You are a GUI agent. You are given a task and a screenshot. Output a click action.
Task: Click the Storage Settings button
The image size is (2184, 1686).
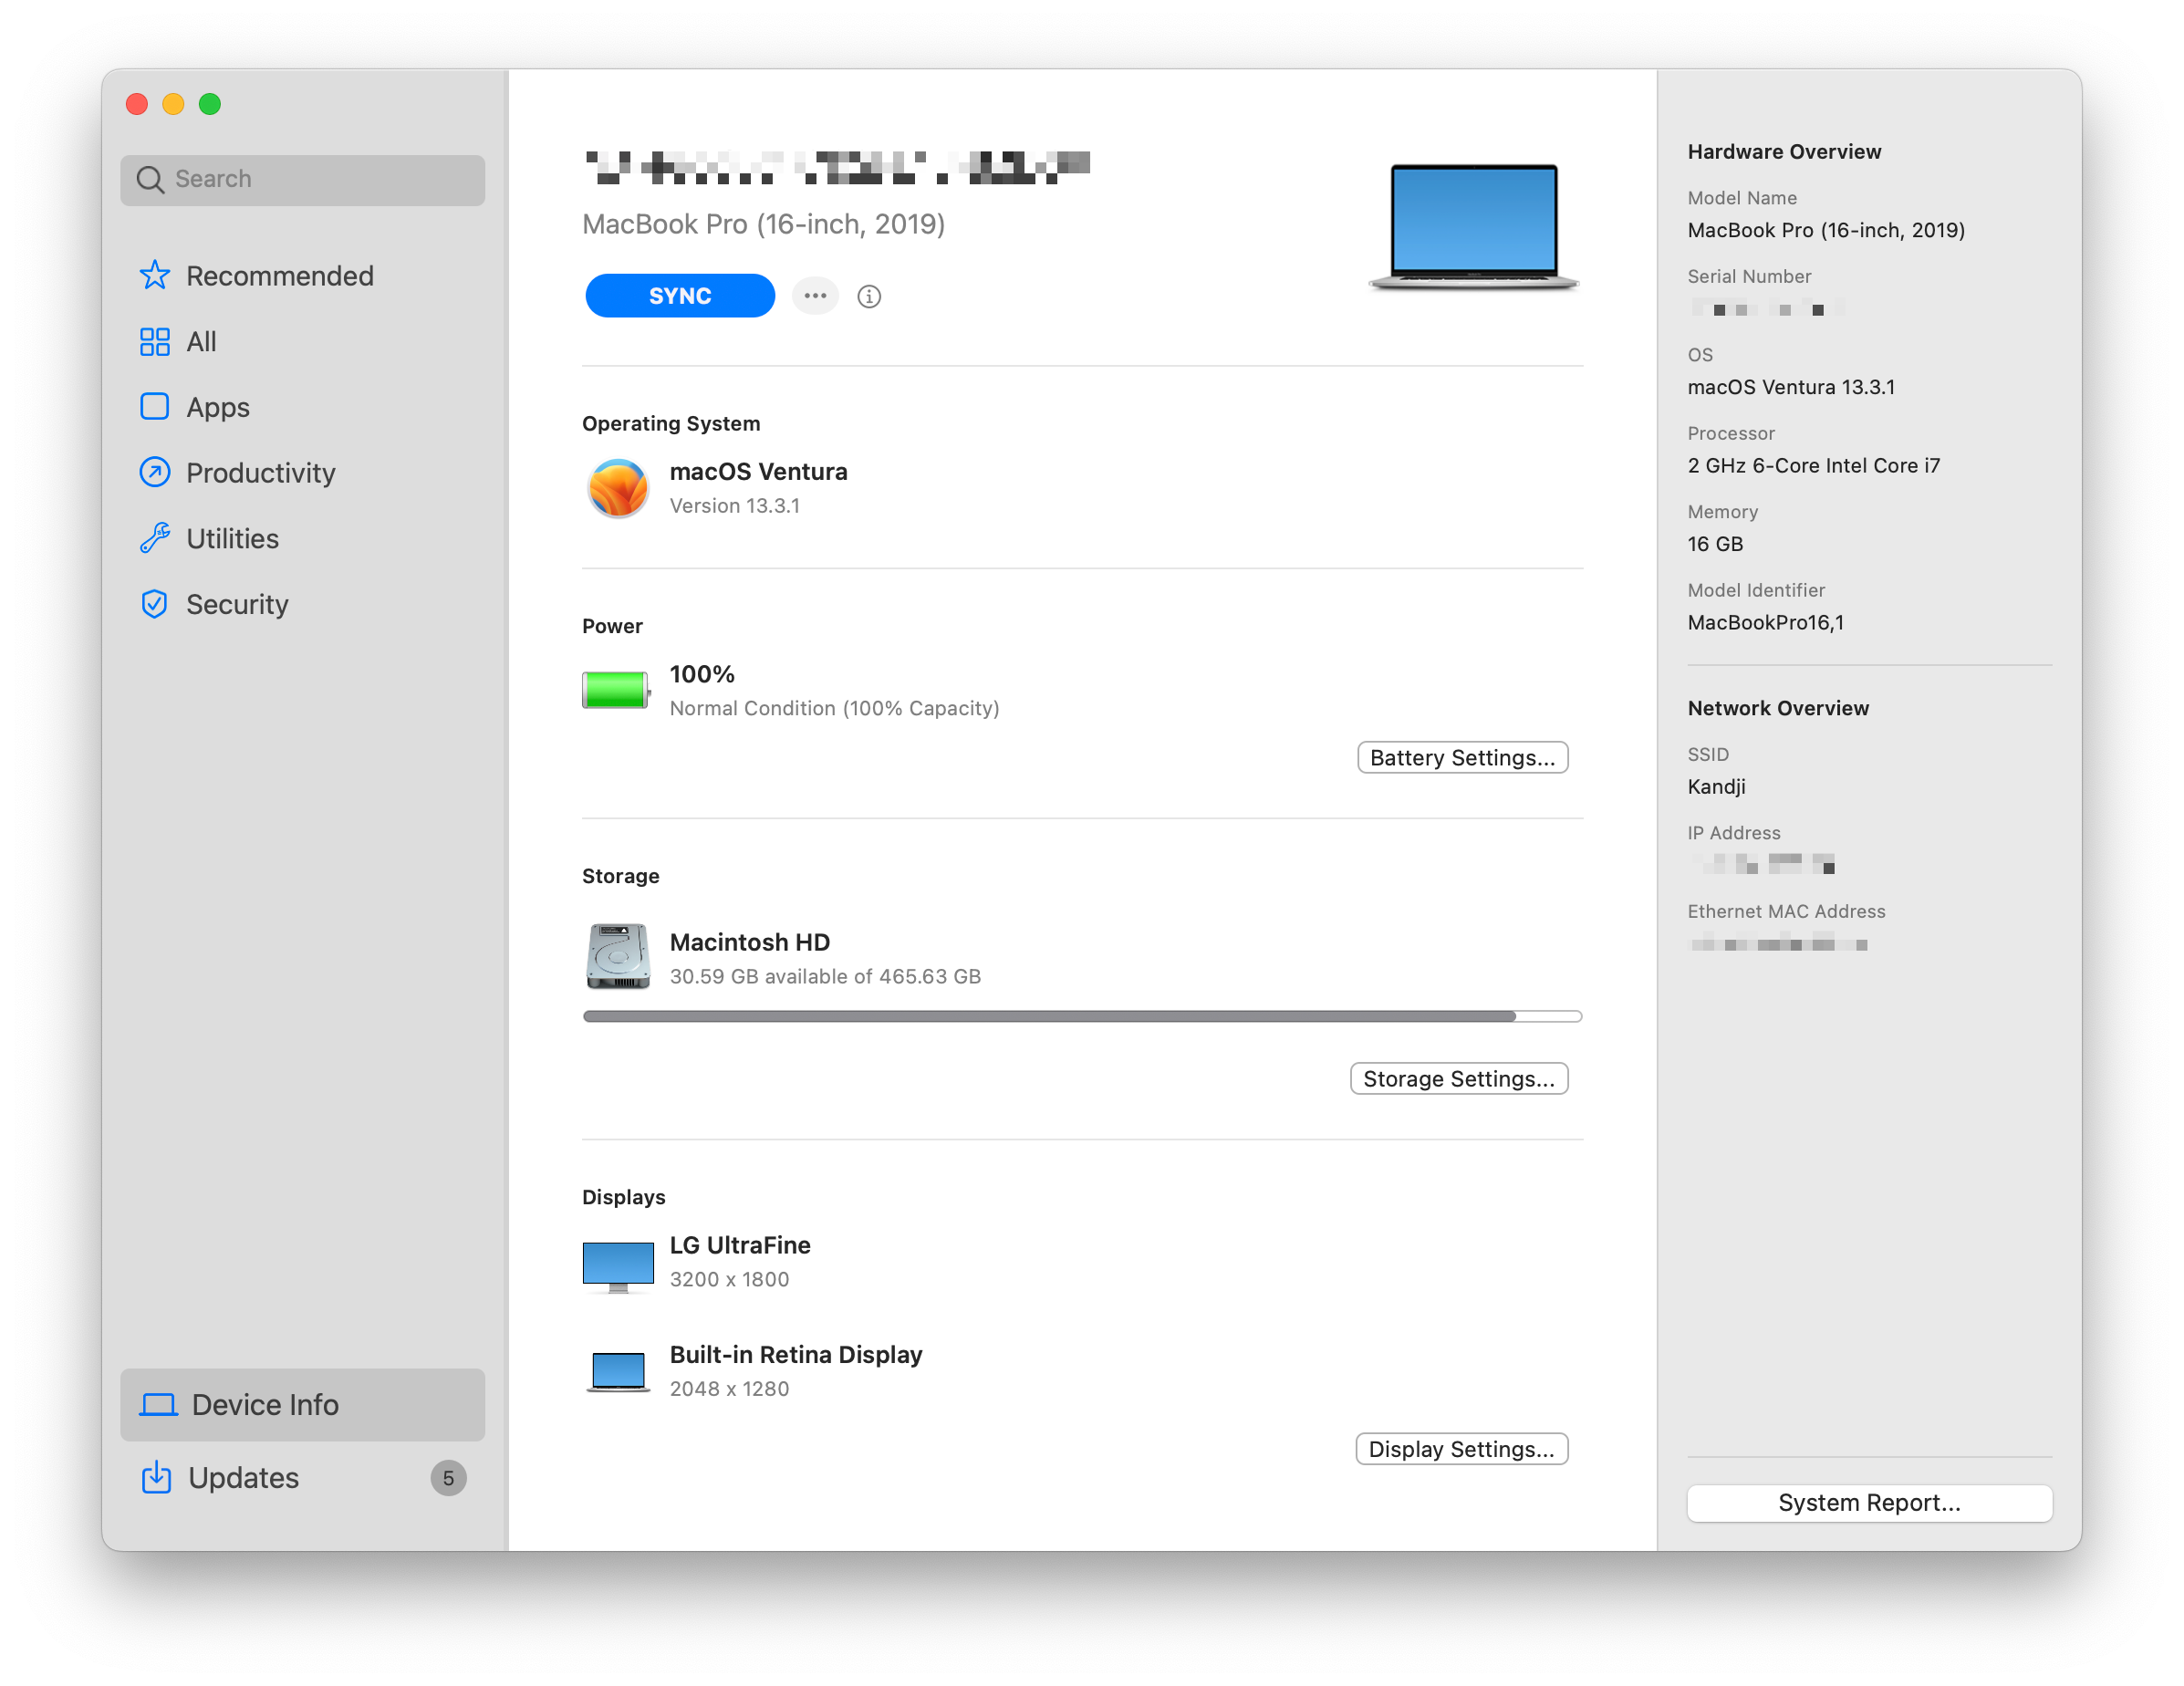(x=1458, y=1079)
